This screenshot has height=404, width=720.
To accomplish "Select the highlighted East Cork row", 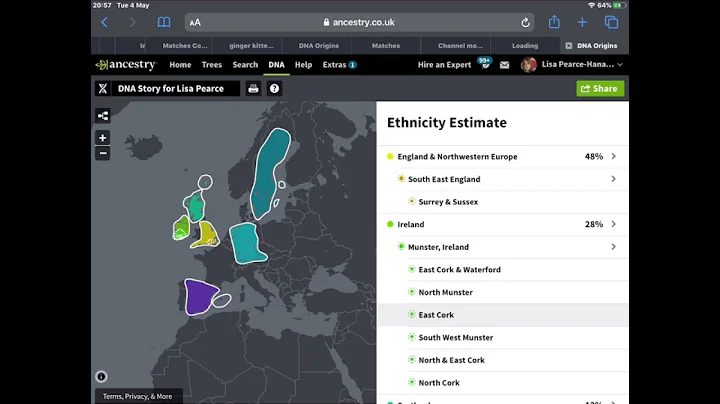I will coord(503,314).
